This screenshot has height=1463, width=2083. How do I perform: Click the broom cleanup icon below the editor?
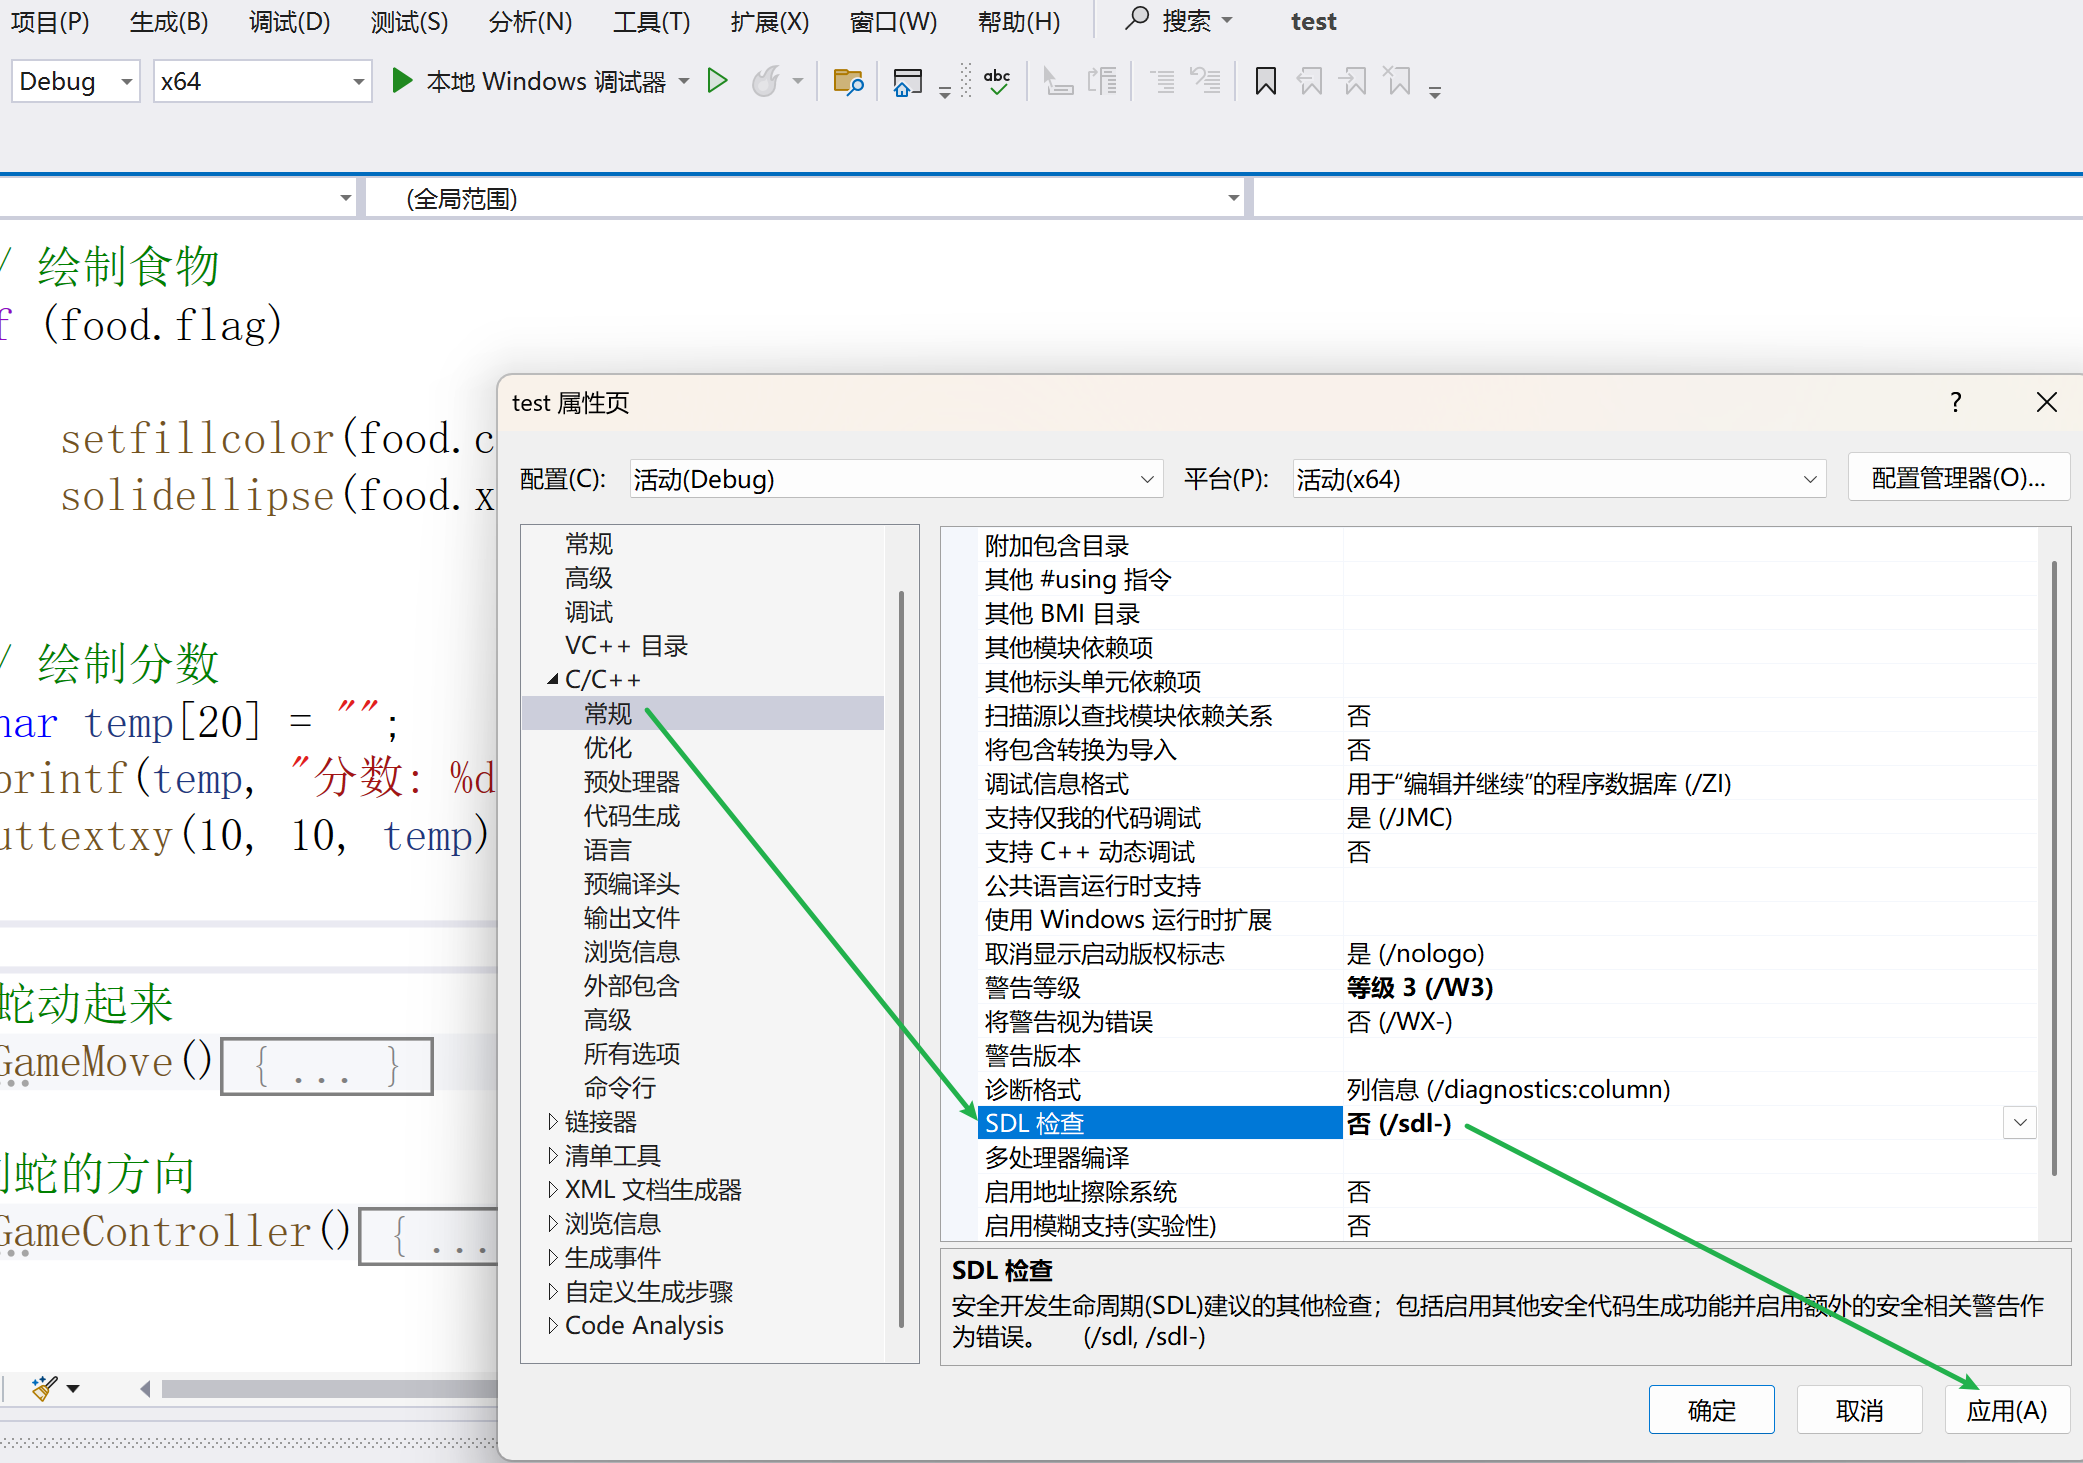tap(43, 1388)
